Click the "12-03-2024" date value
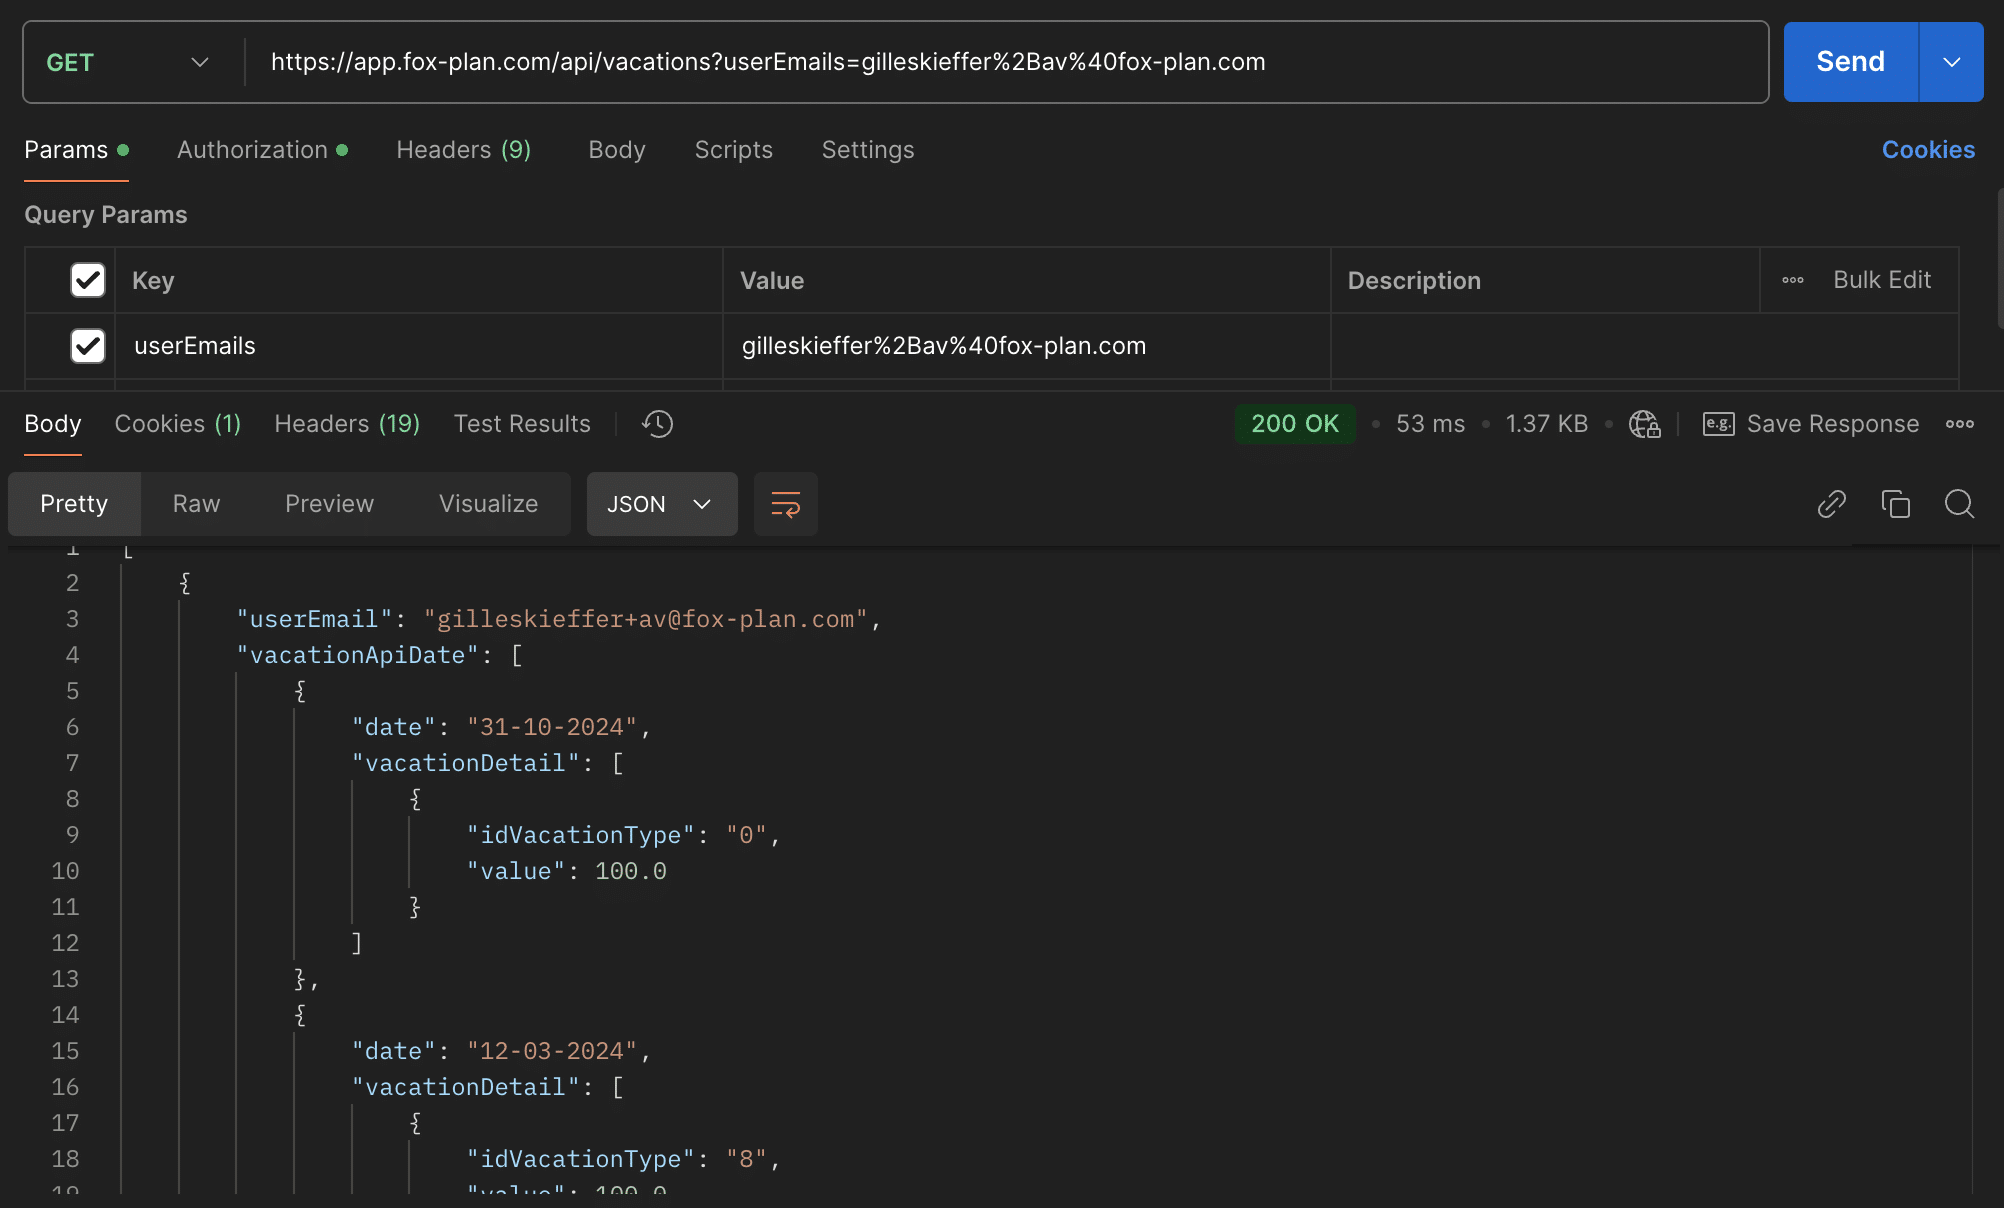Image resolution: width=2004 pixels, height=1208 pixels. click(x=552, y=1051)
